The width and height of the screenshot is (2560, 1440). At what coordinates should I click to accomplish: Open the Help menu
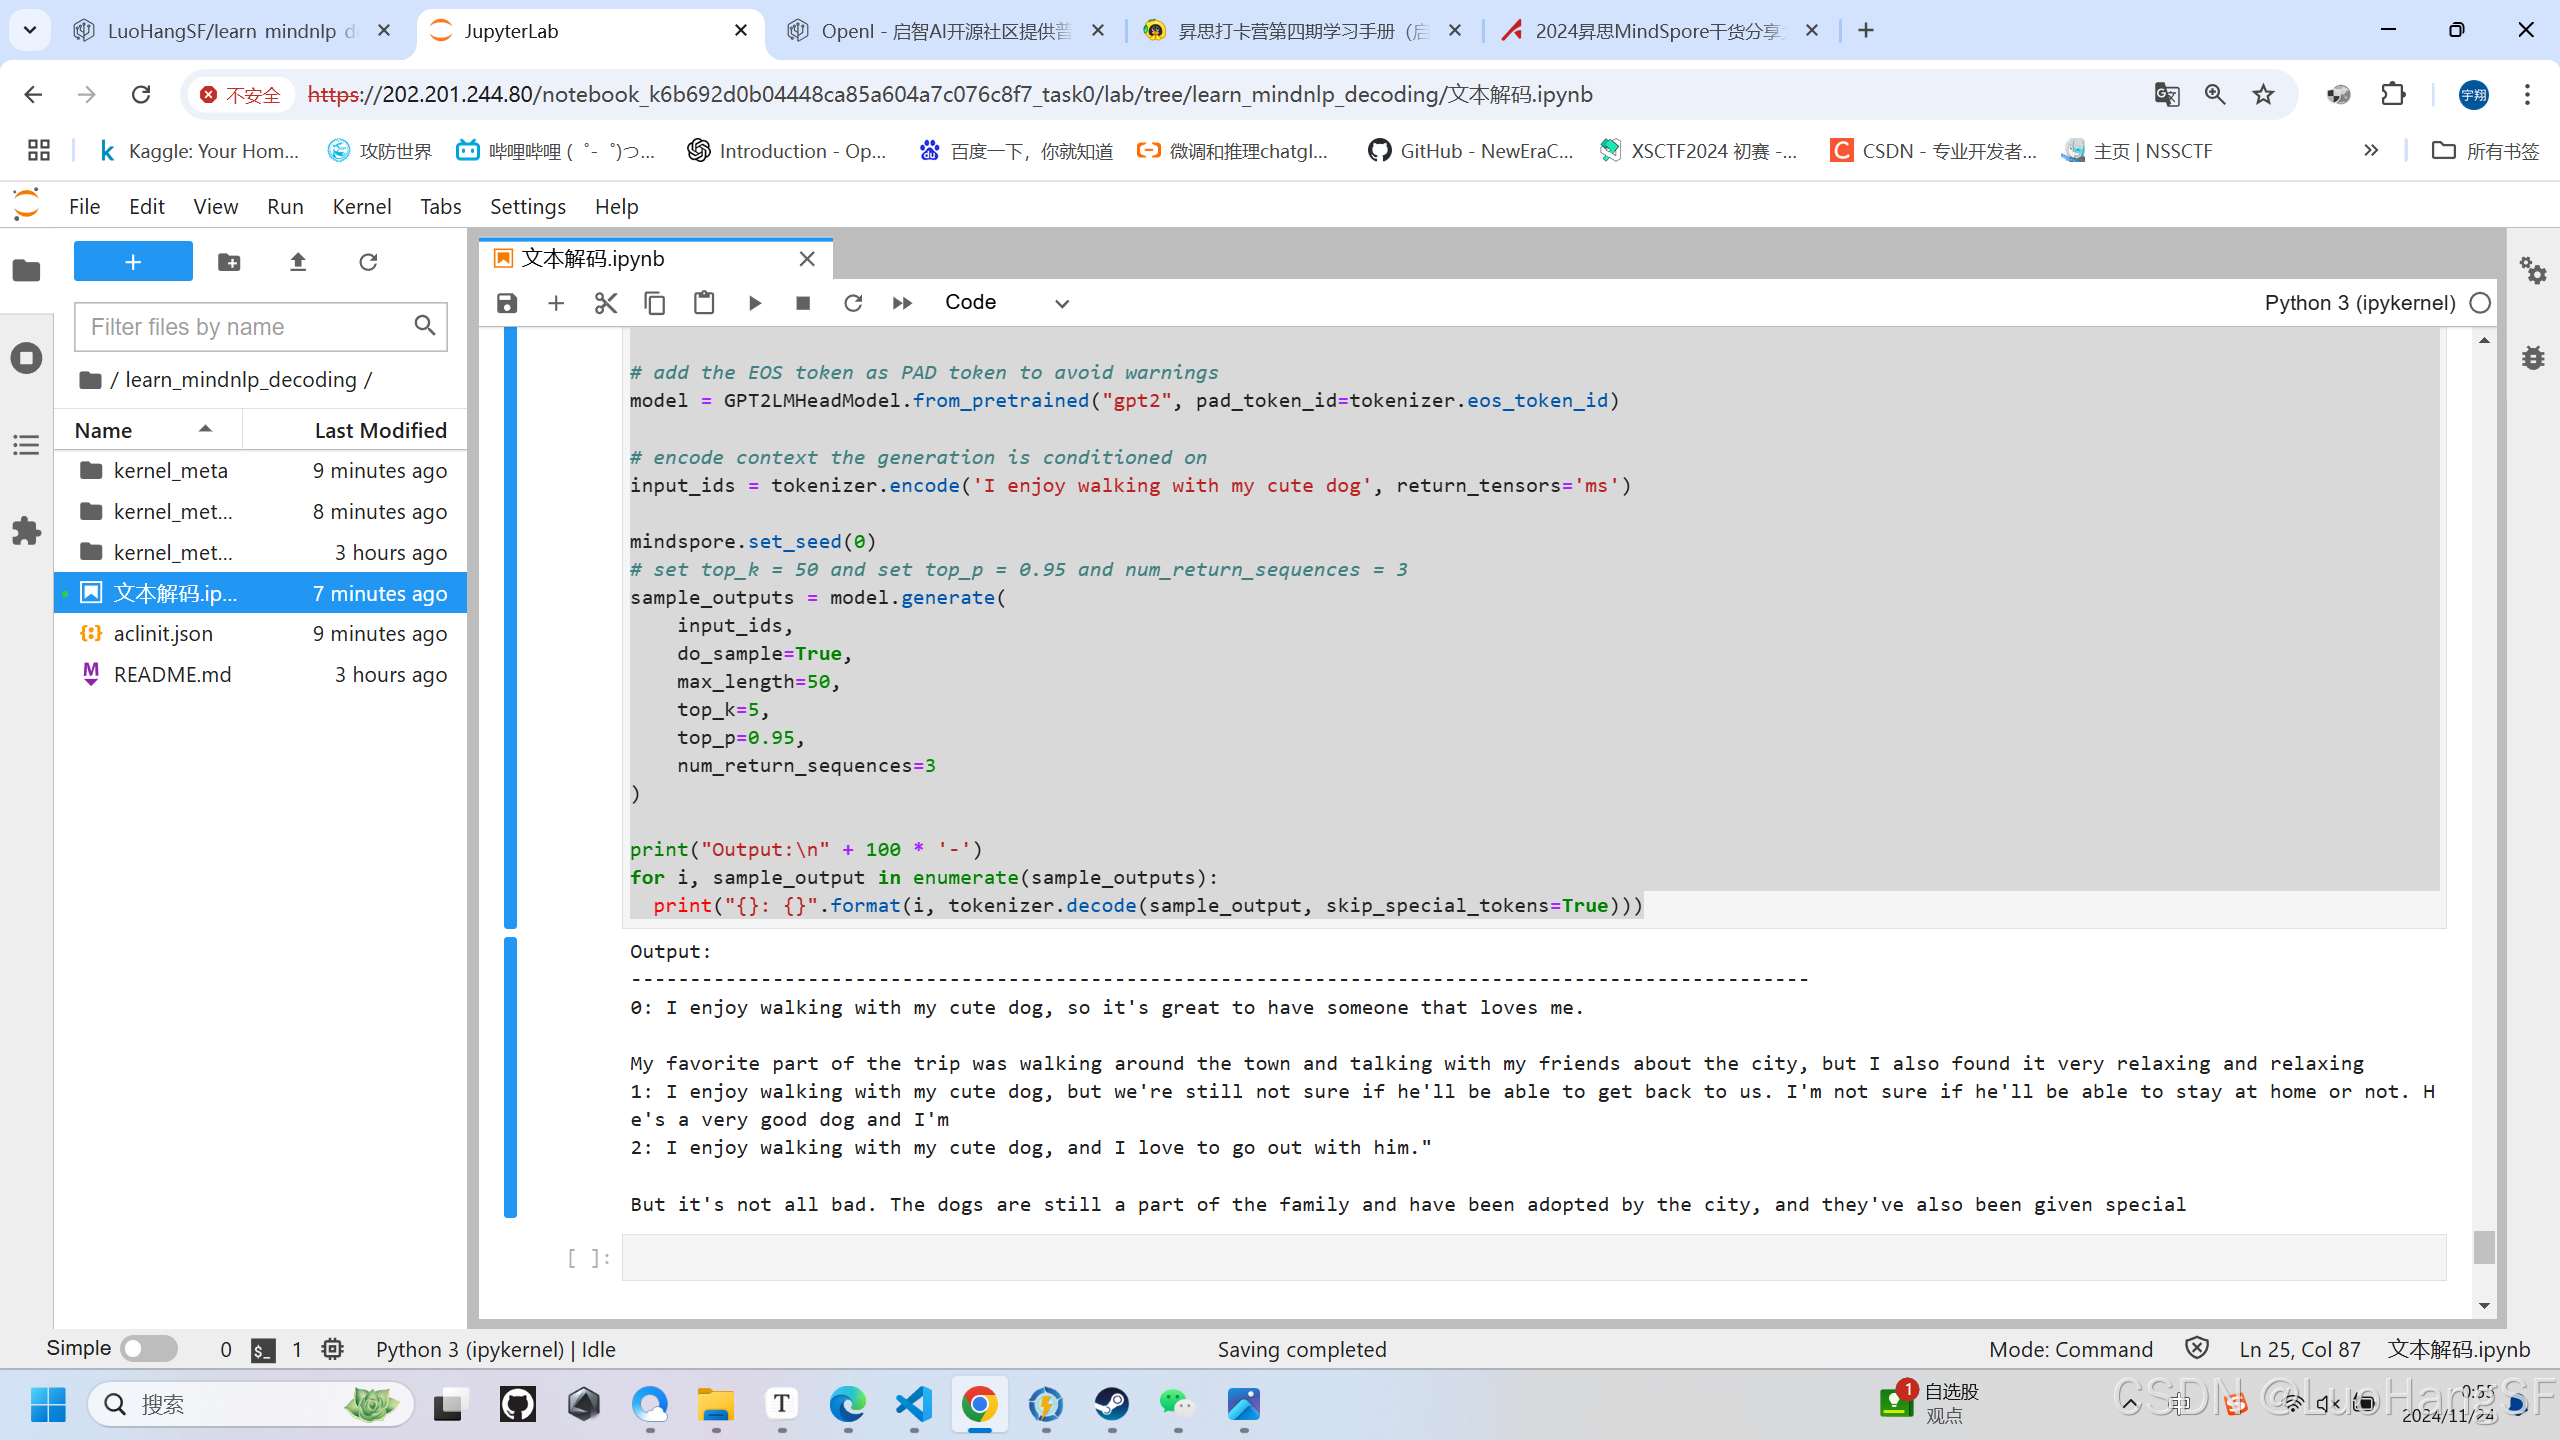click(617, 206)
